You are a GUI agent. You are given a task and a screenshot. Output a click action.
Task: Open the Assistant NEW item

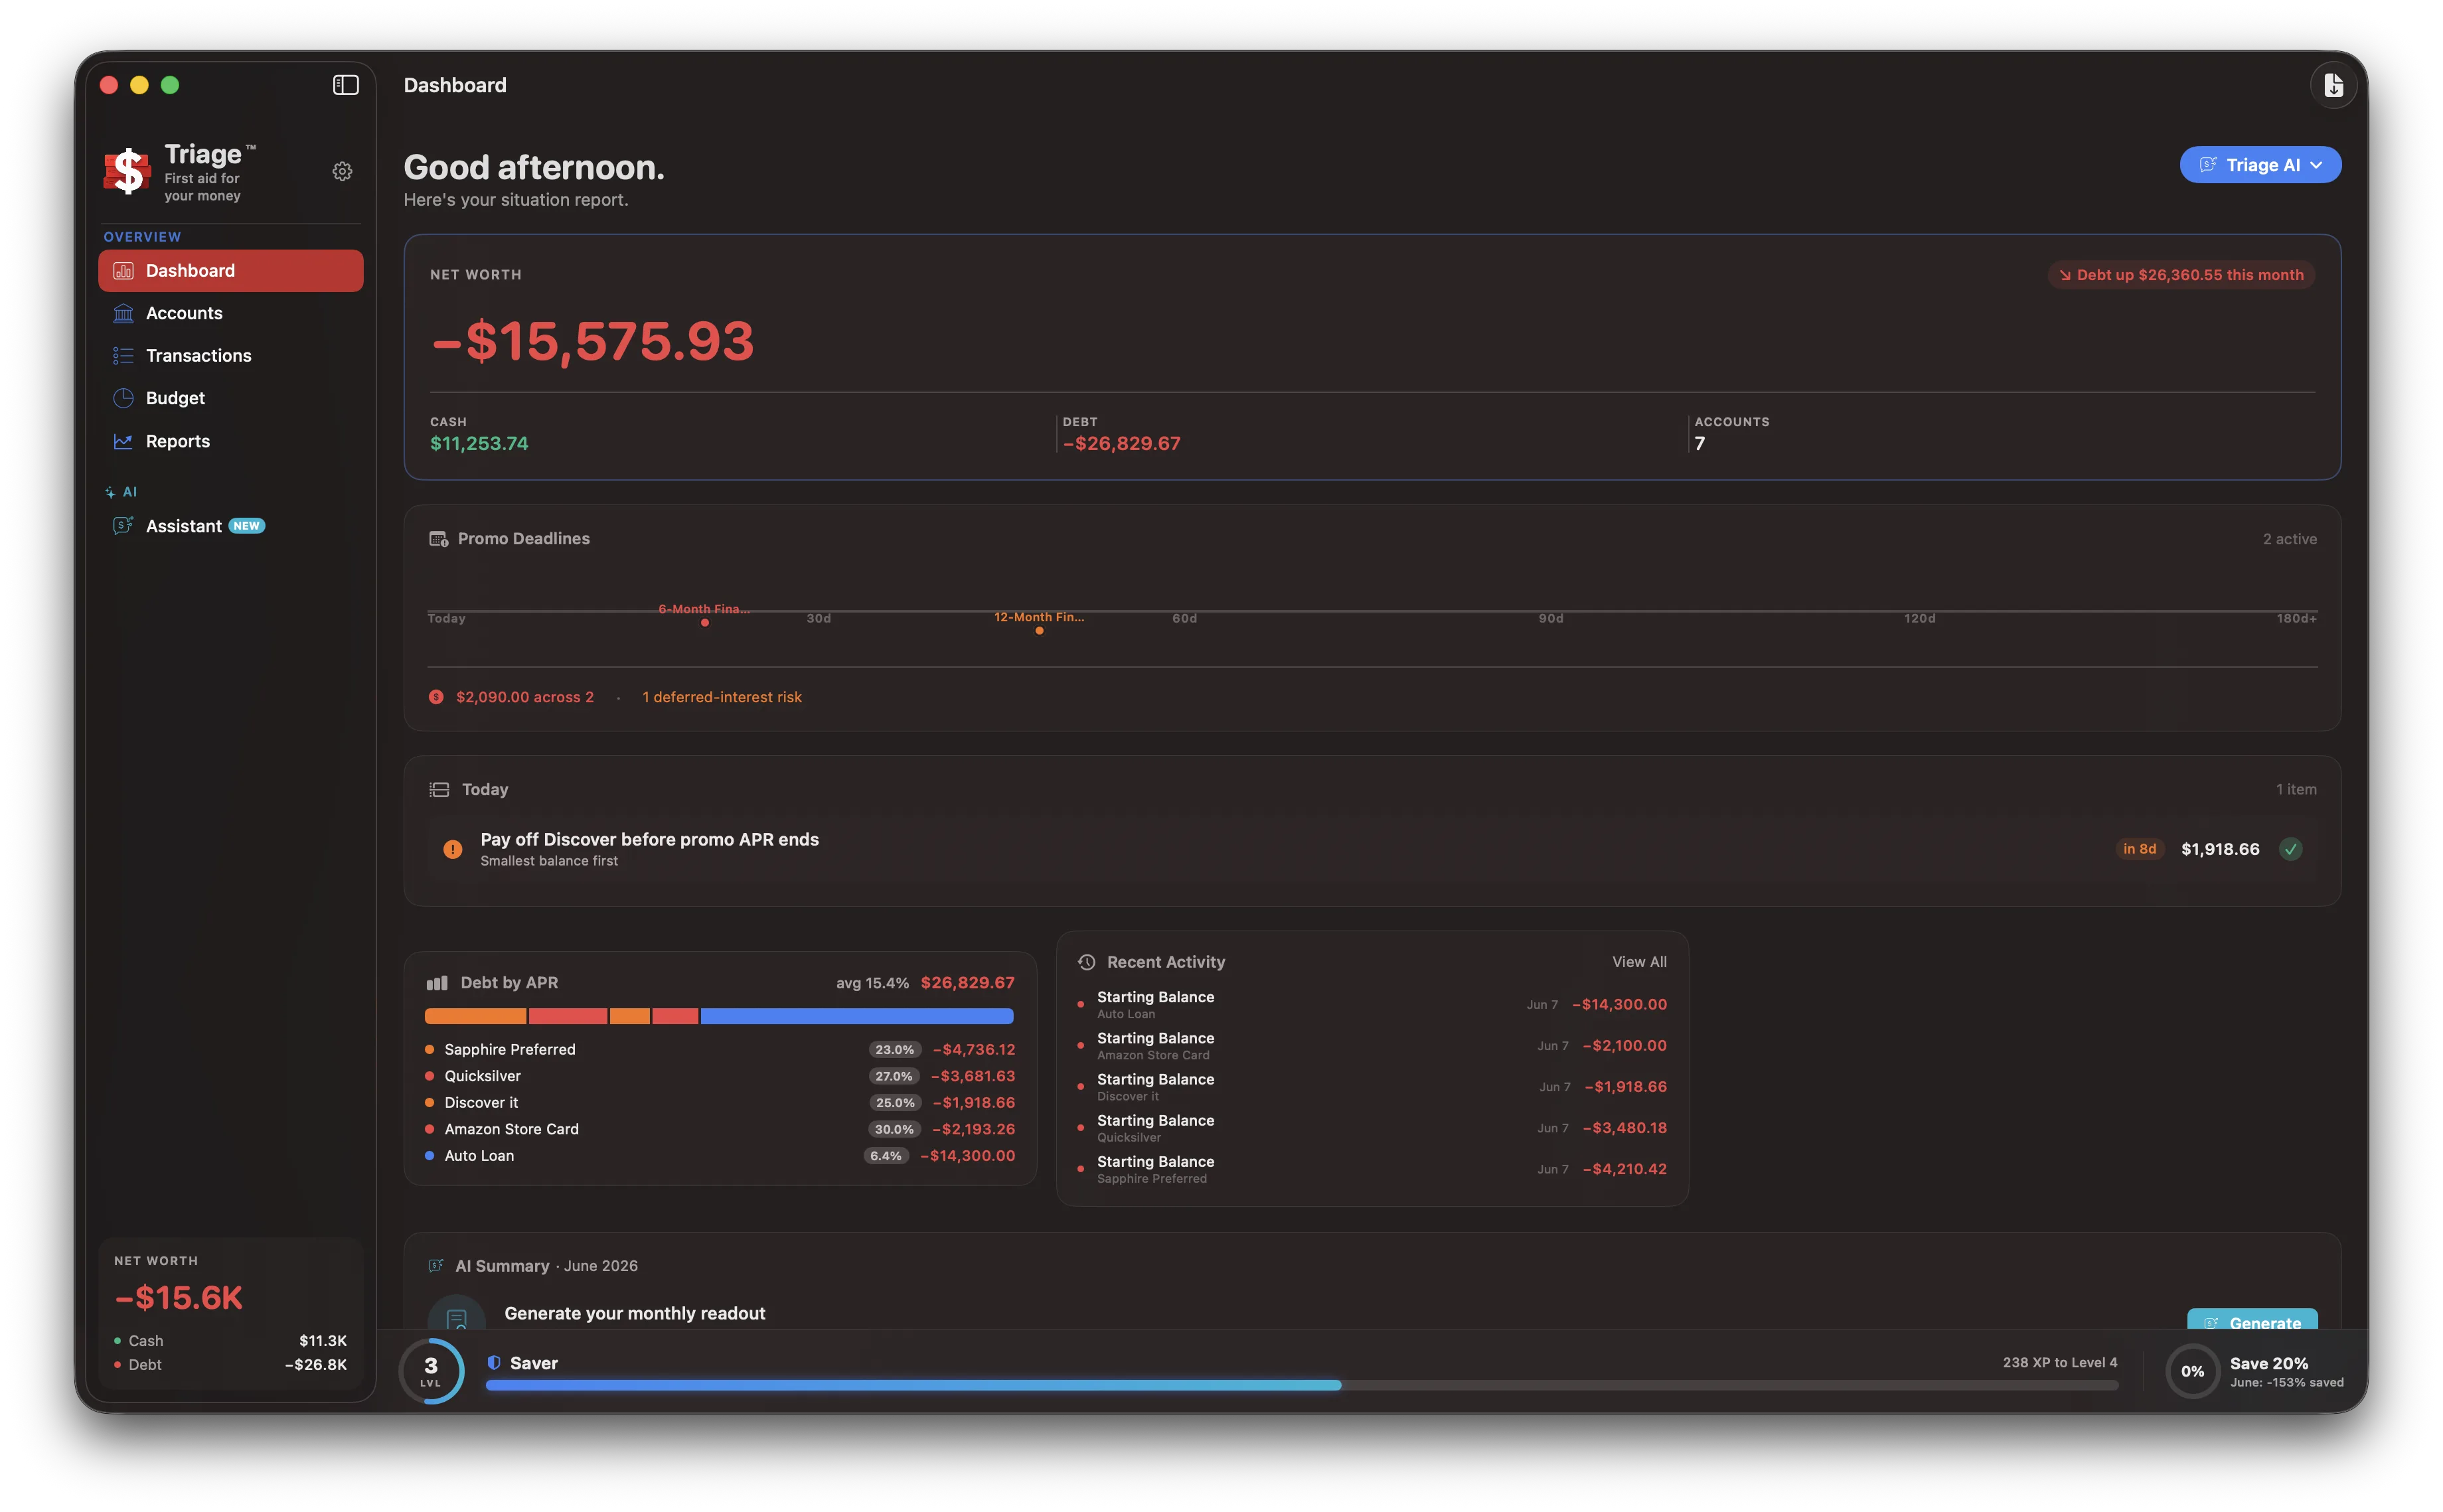click(231, 526)
